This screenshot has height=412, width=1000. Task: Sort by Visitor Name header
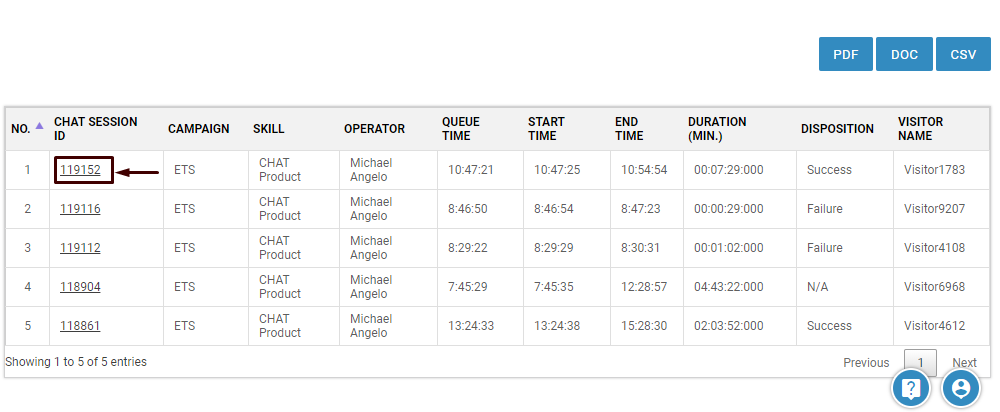(920, 128)
